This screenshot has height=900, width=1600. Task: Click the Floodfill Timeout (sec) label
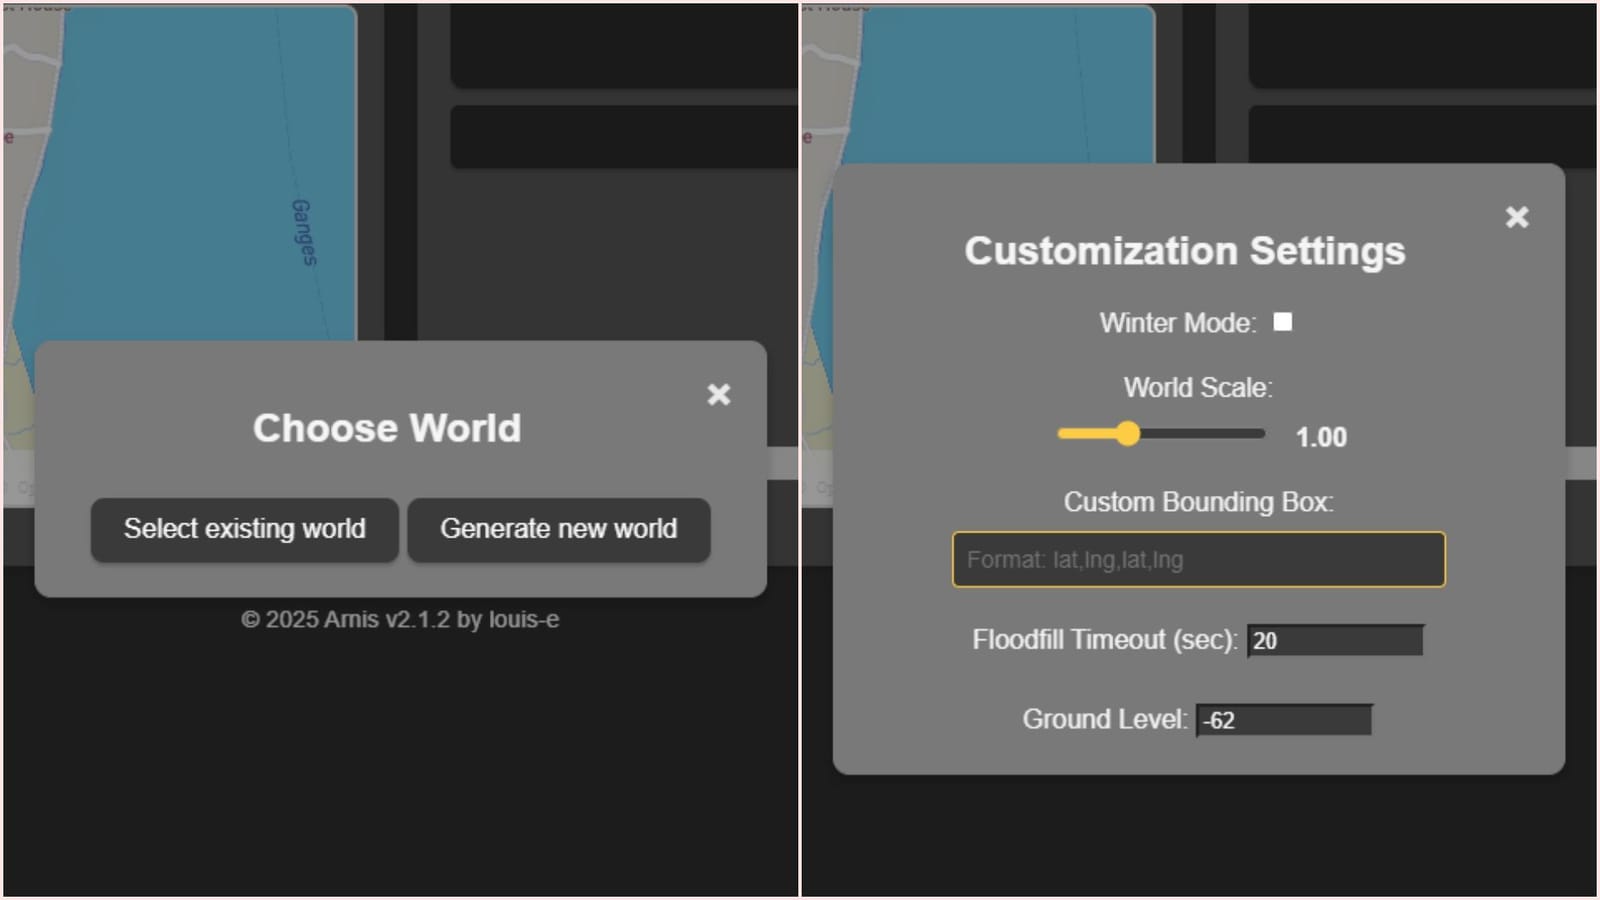pos(1104,640)
